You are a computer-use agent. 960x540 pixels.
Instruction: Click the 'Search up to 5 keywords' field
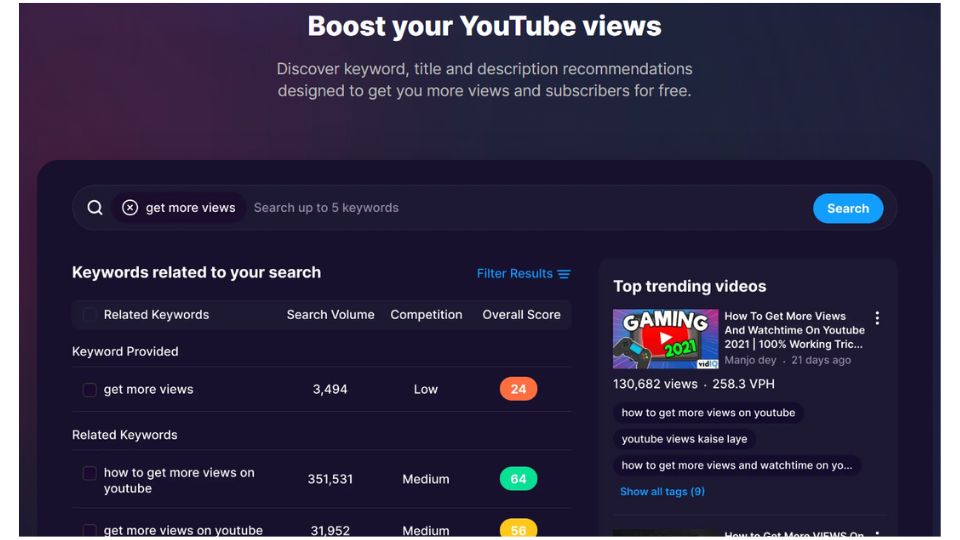pyautogui.click(x=326, y=208)
